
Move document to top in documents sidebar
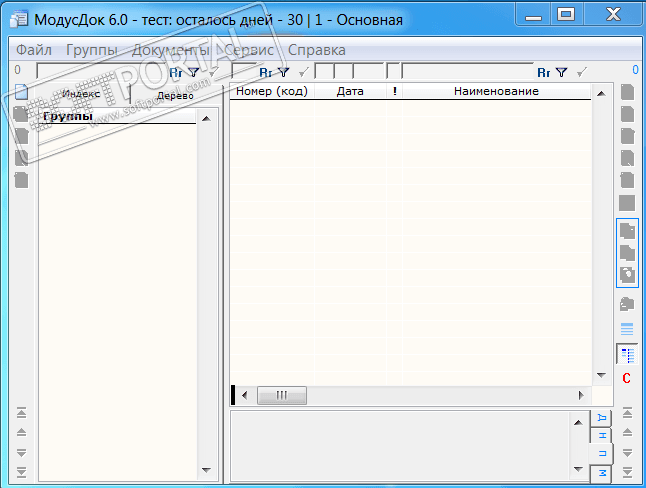(627, 413)
